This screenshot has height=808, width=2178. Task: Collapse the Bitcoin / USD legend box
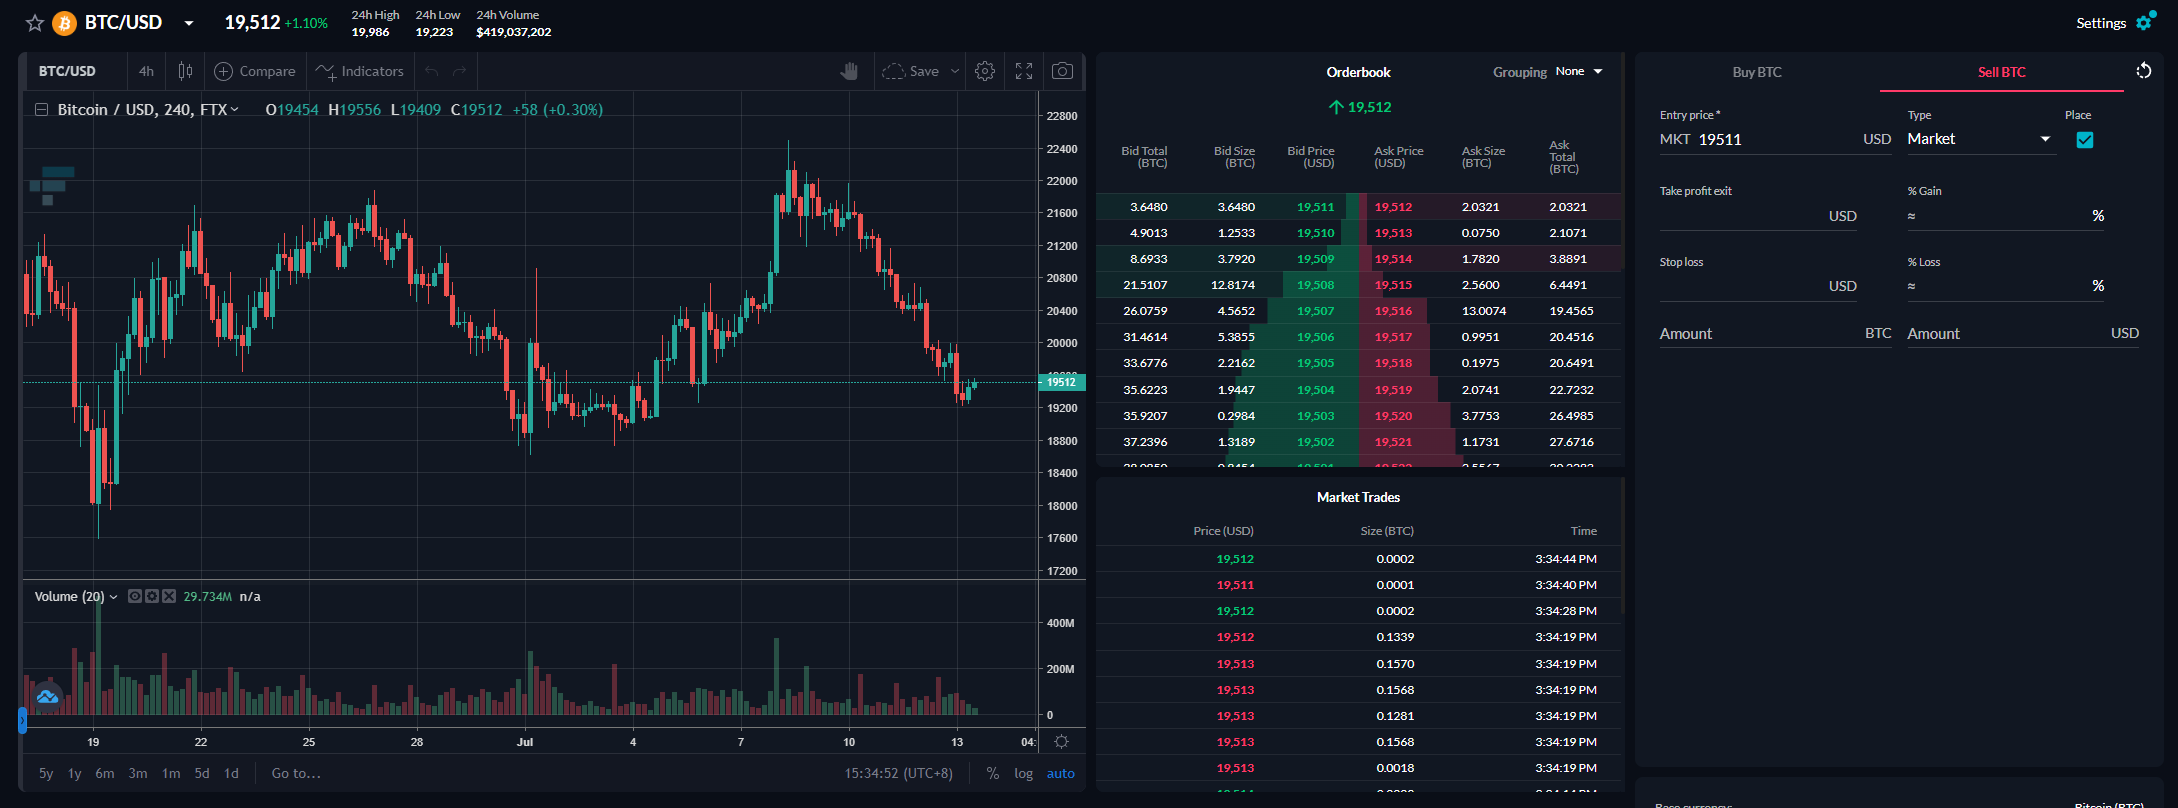pos(41,110)
